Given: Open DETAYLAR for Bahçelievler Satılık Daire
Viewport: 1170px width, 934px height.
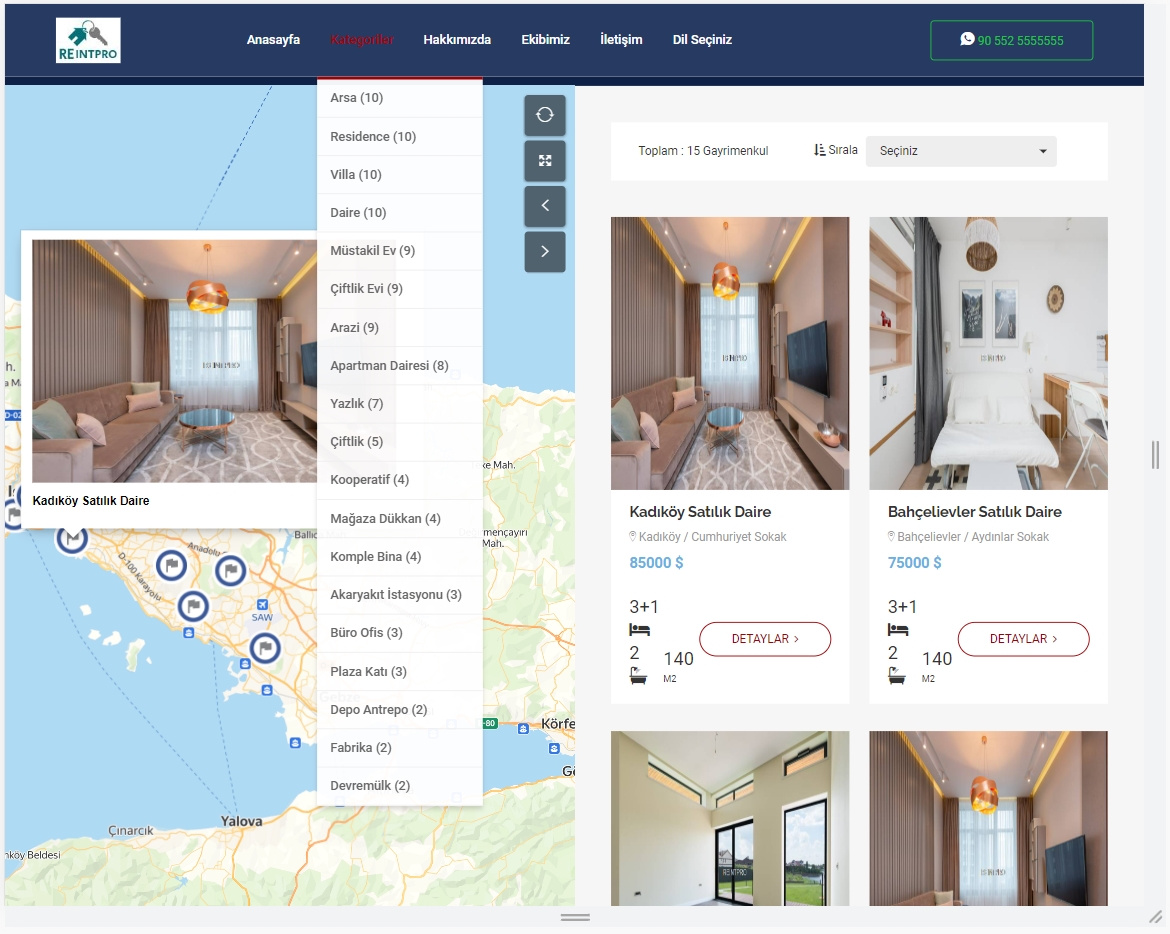Looking at the screenshot, I should [x=1023, y=639].
